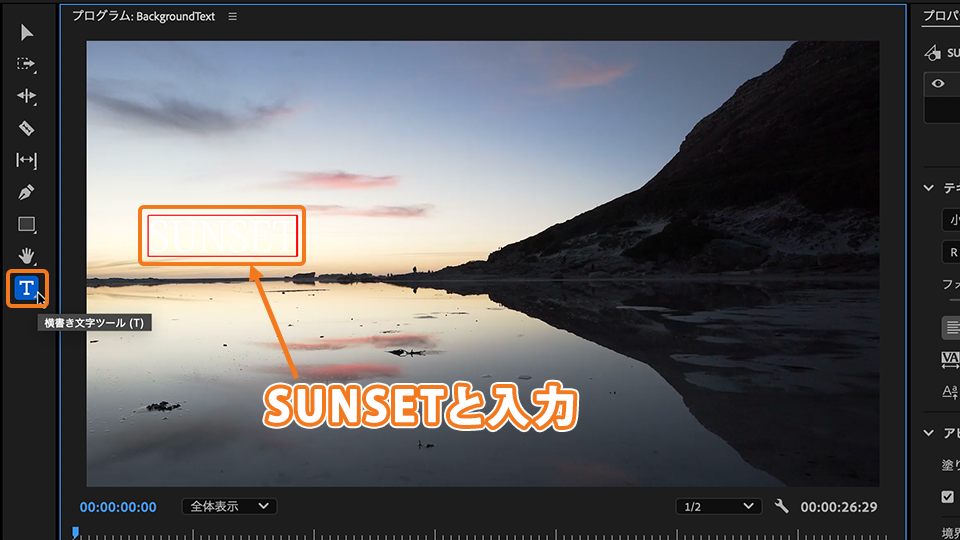The width and height of the screenshot is (960, 540).
Task: Select the Hand tool
Action: coord(26,256)
